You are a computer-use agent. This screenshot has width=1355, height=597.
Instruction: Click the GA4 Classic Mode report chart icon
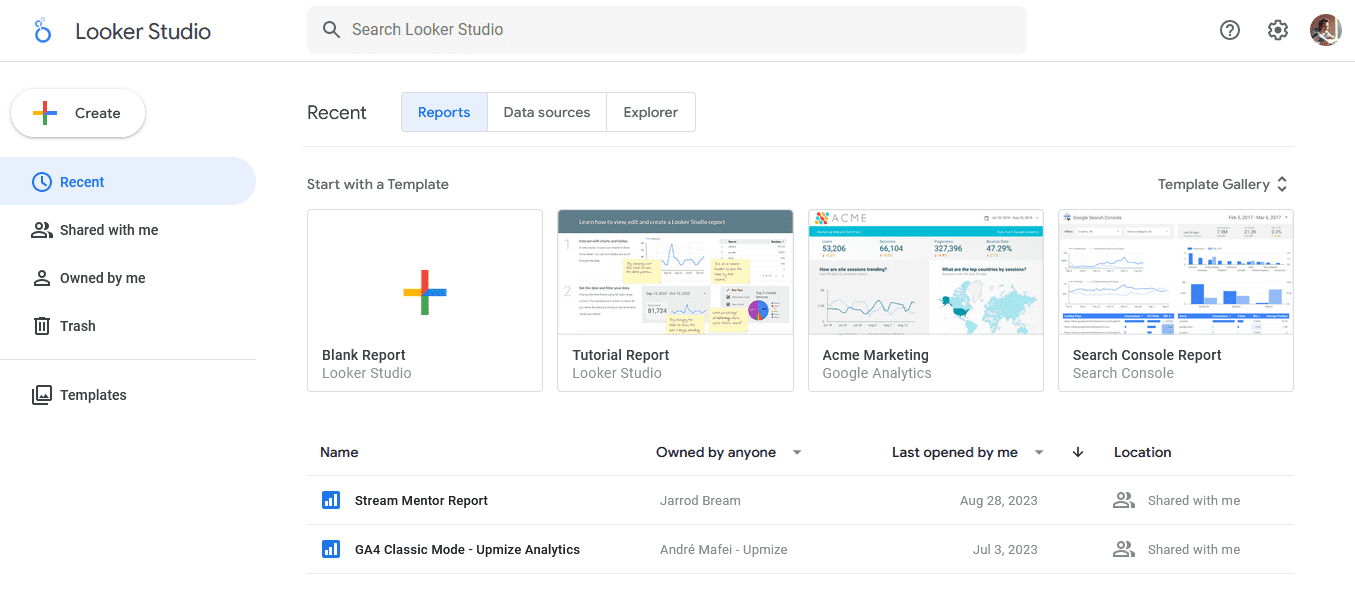(331, 549)
